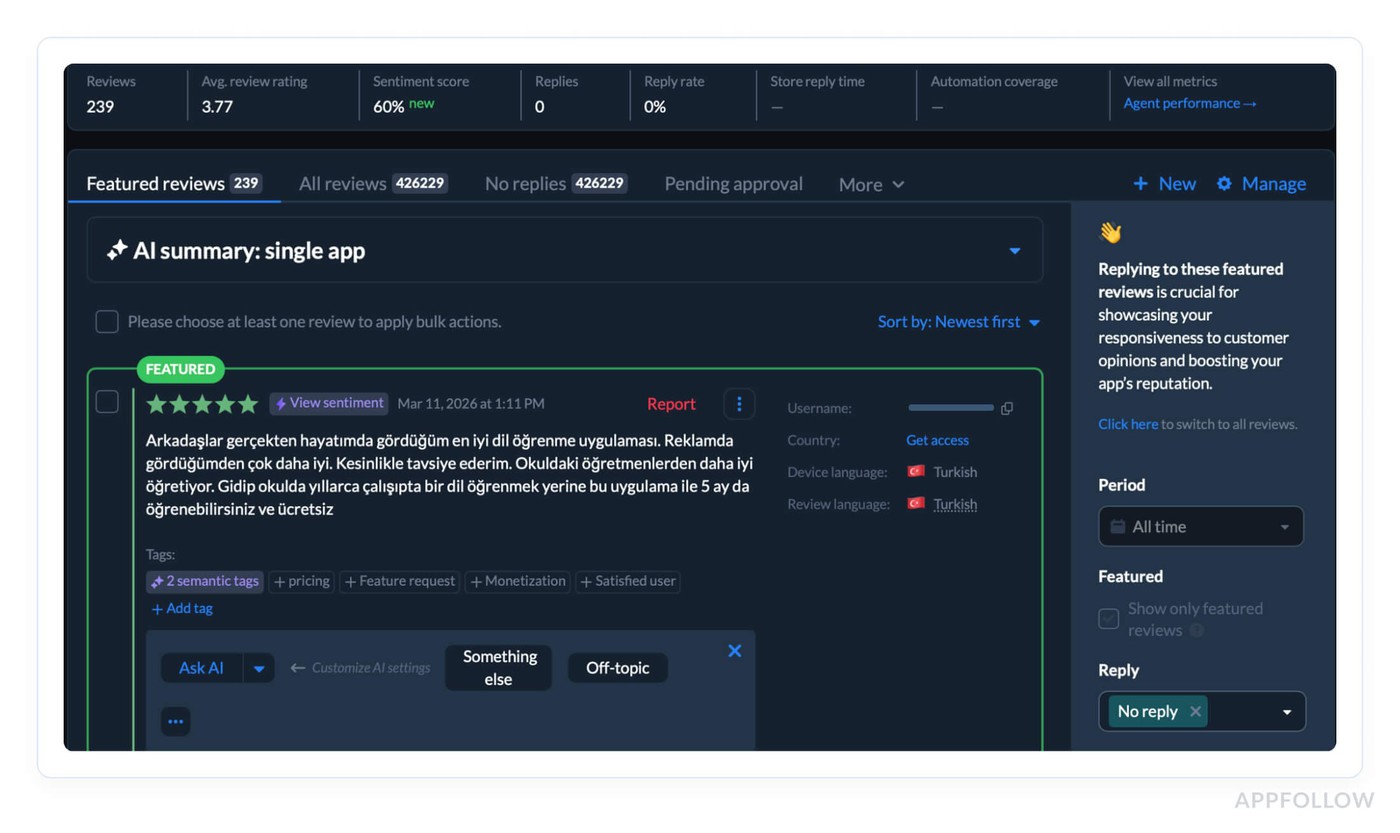
Task: Click here to switch to all reviews
Action: [x=1128, y=424]
